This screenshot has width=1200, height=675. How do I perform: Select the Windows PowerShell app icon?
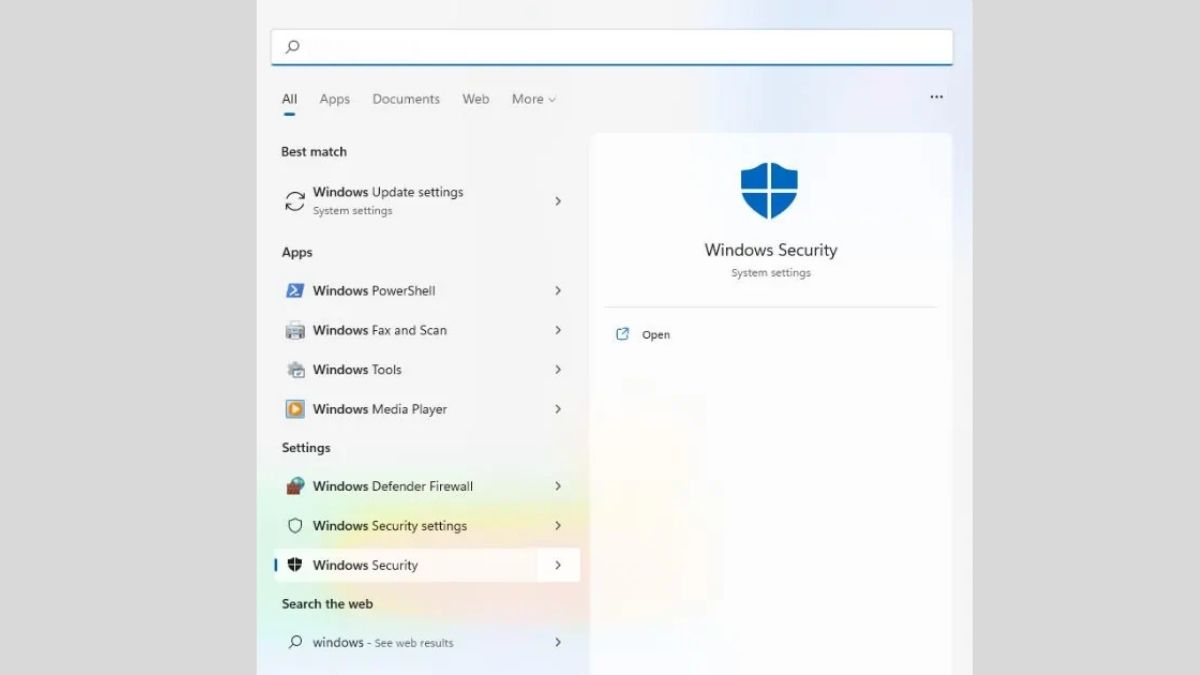(x=293, y=291)
